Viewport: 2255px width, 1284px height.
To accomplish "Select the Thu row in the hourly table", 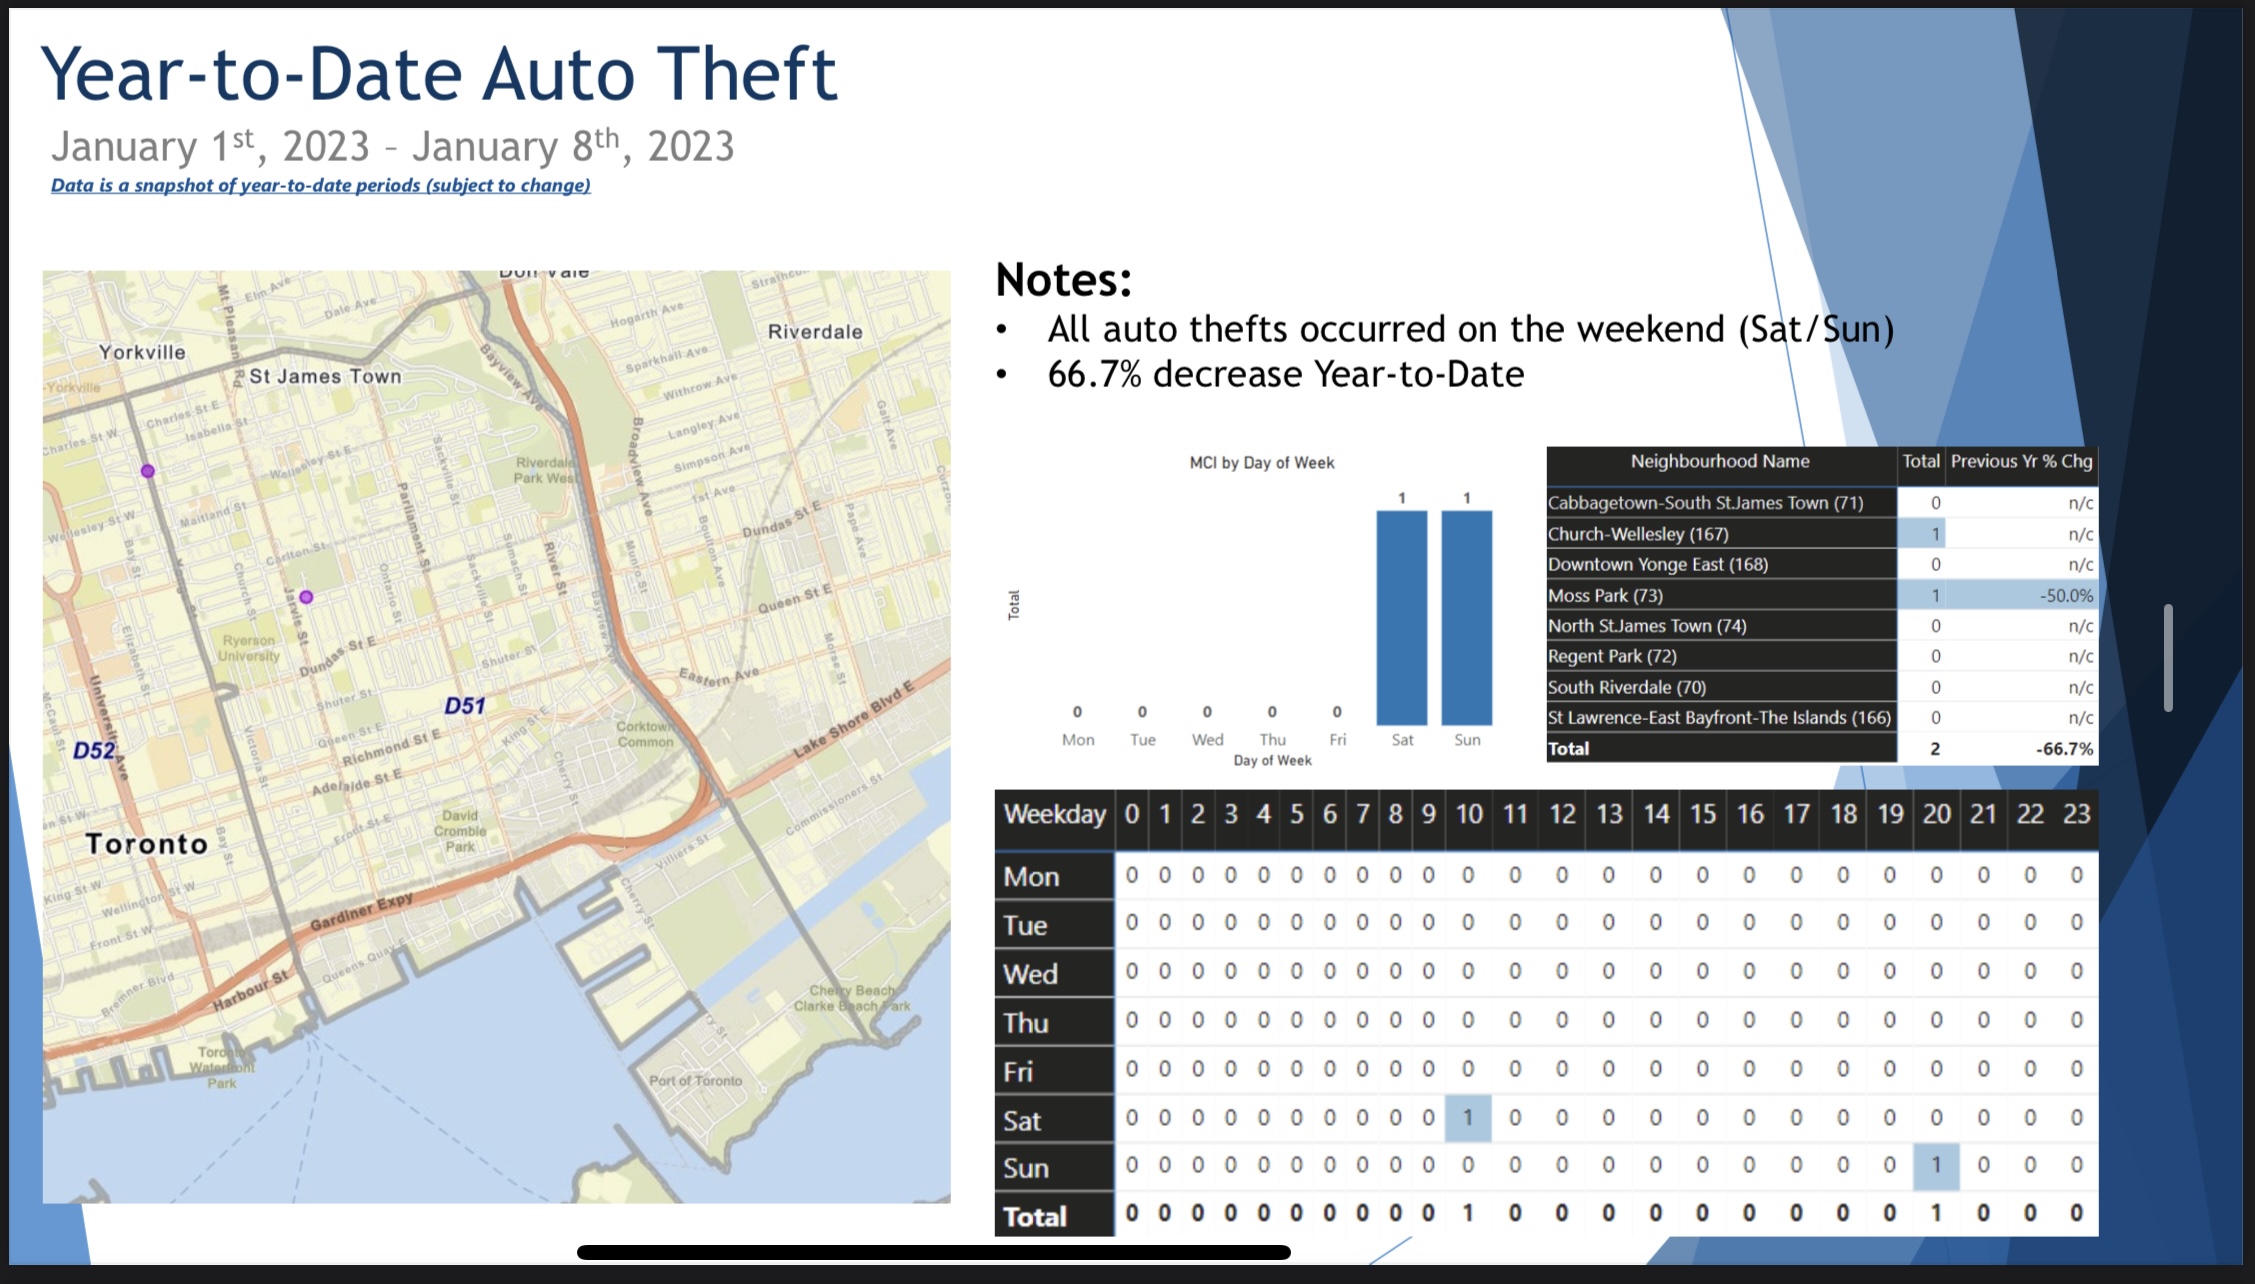I will (x=1546, y=1021).
